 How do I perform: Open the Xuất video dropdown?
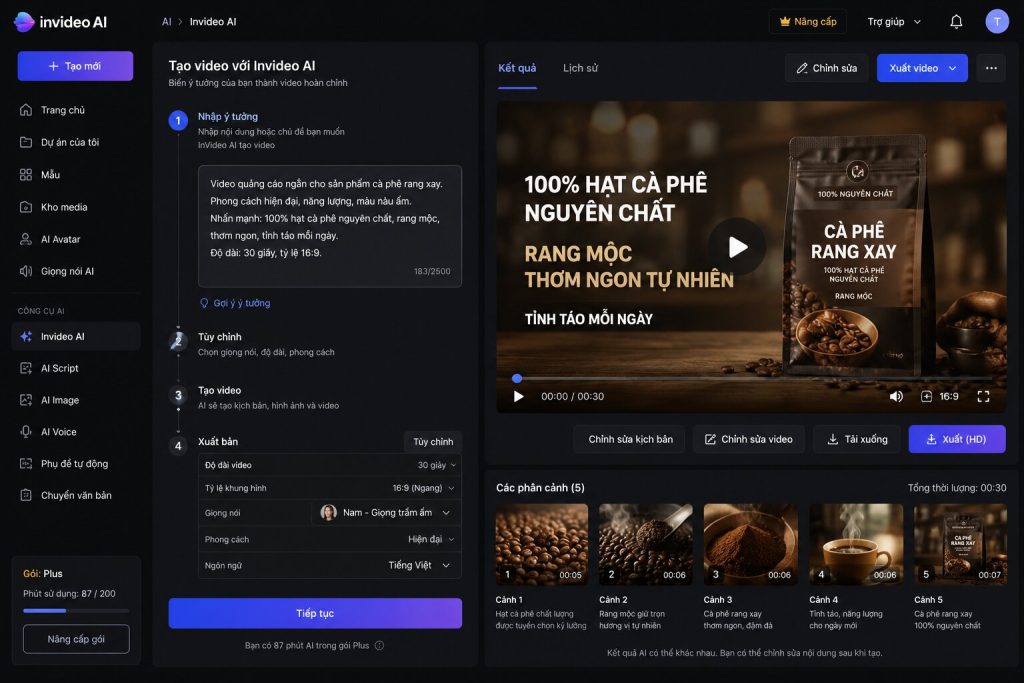[922, 68]
